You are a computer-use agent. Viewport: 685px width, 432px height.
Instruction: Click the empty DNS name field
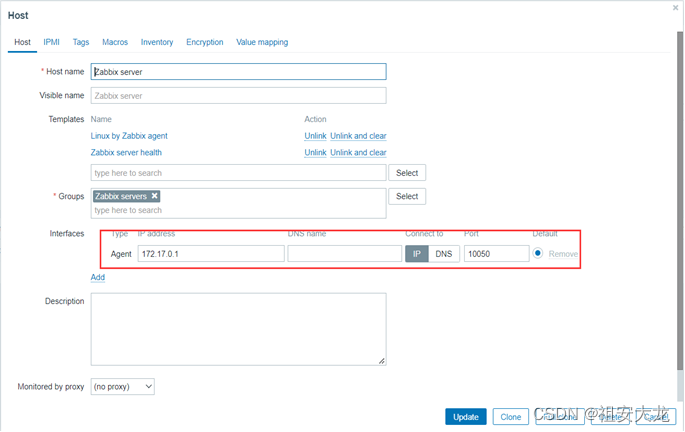[345, 254]
